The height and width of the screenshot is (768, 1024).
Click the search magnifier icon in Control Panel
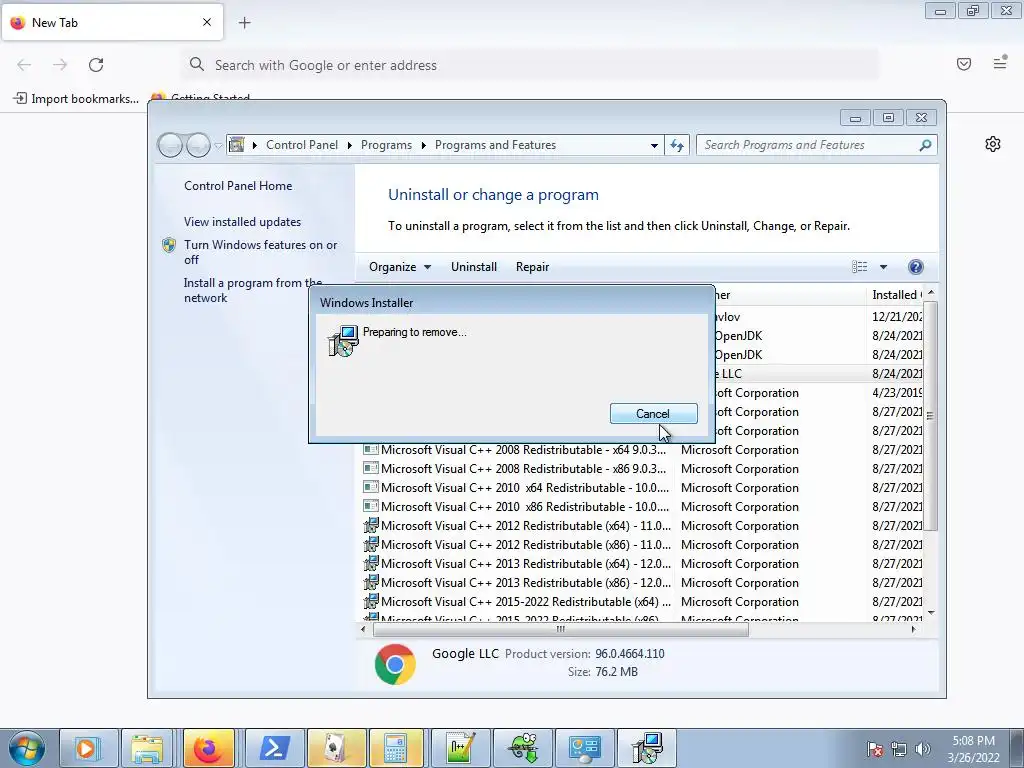925,145
